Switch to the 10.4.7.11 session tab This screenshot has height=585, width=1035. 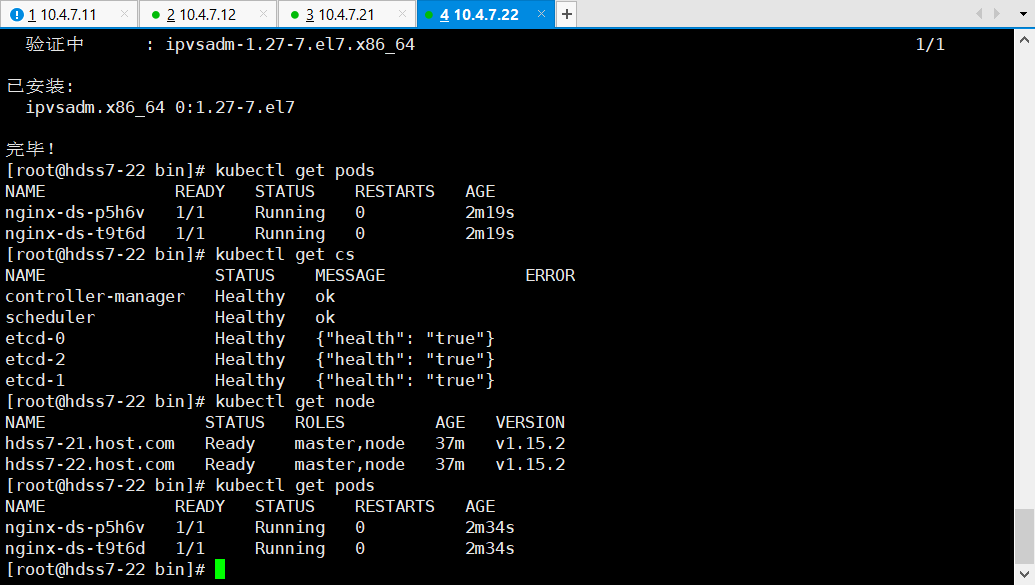(x=62, y=14)
